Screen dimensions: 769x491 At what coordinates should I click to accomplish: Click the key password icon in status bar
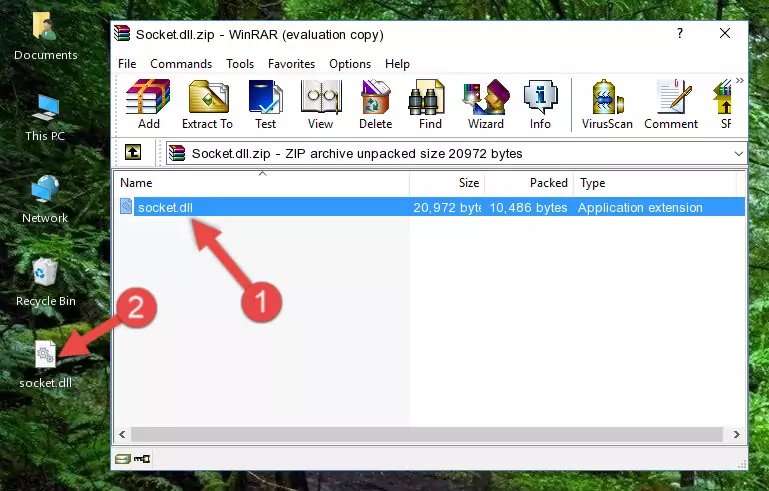pos(142,459)
